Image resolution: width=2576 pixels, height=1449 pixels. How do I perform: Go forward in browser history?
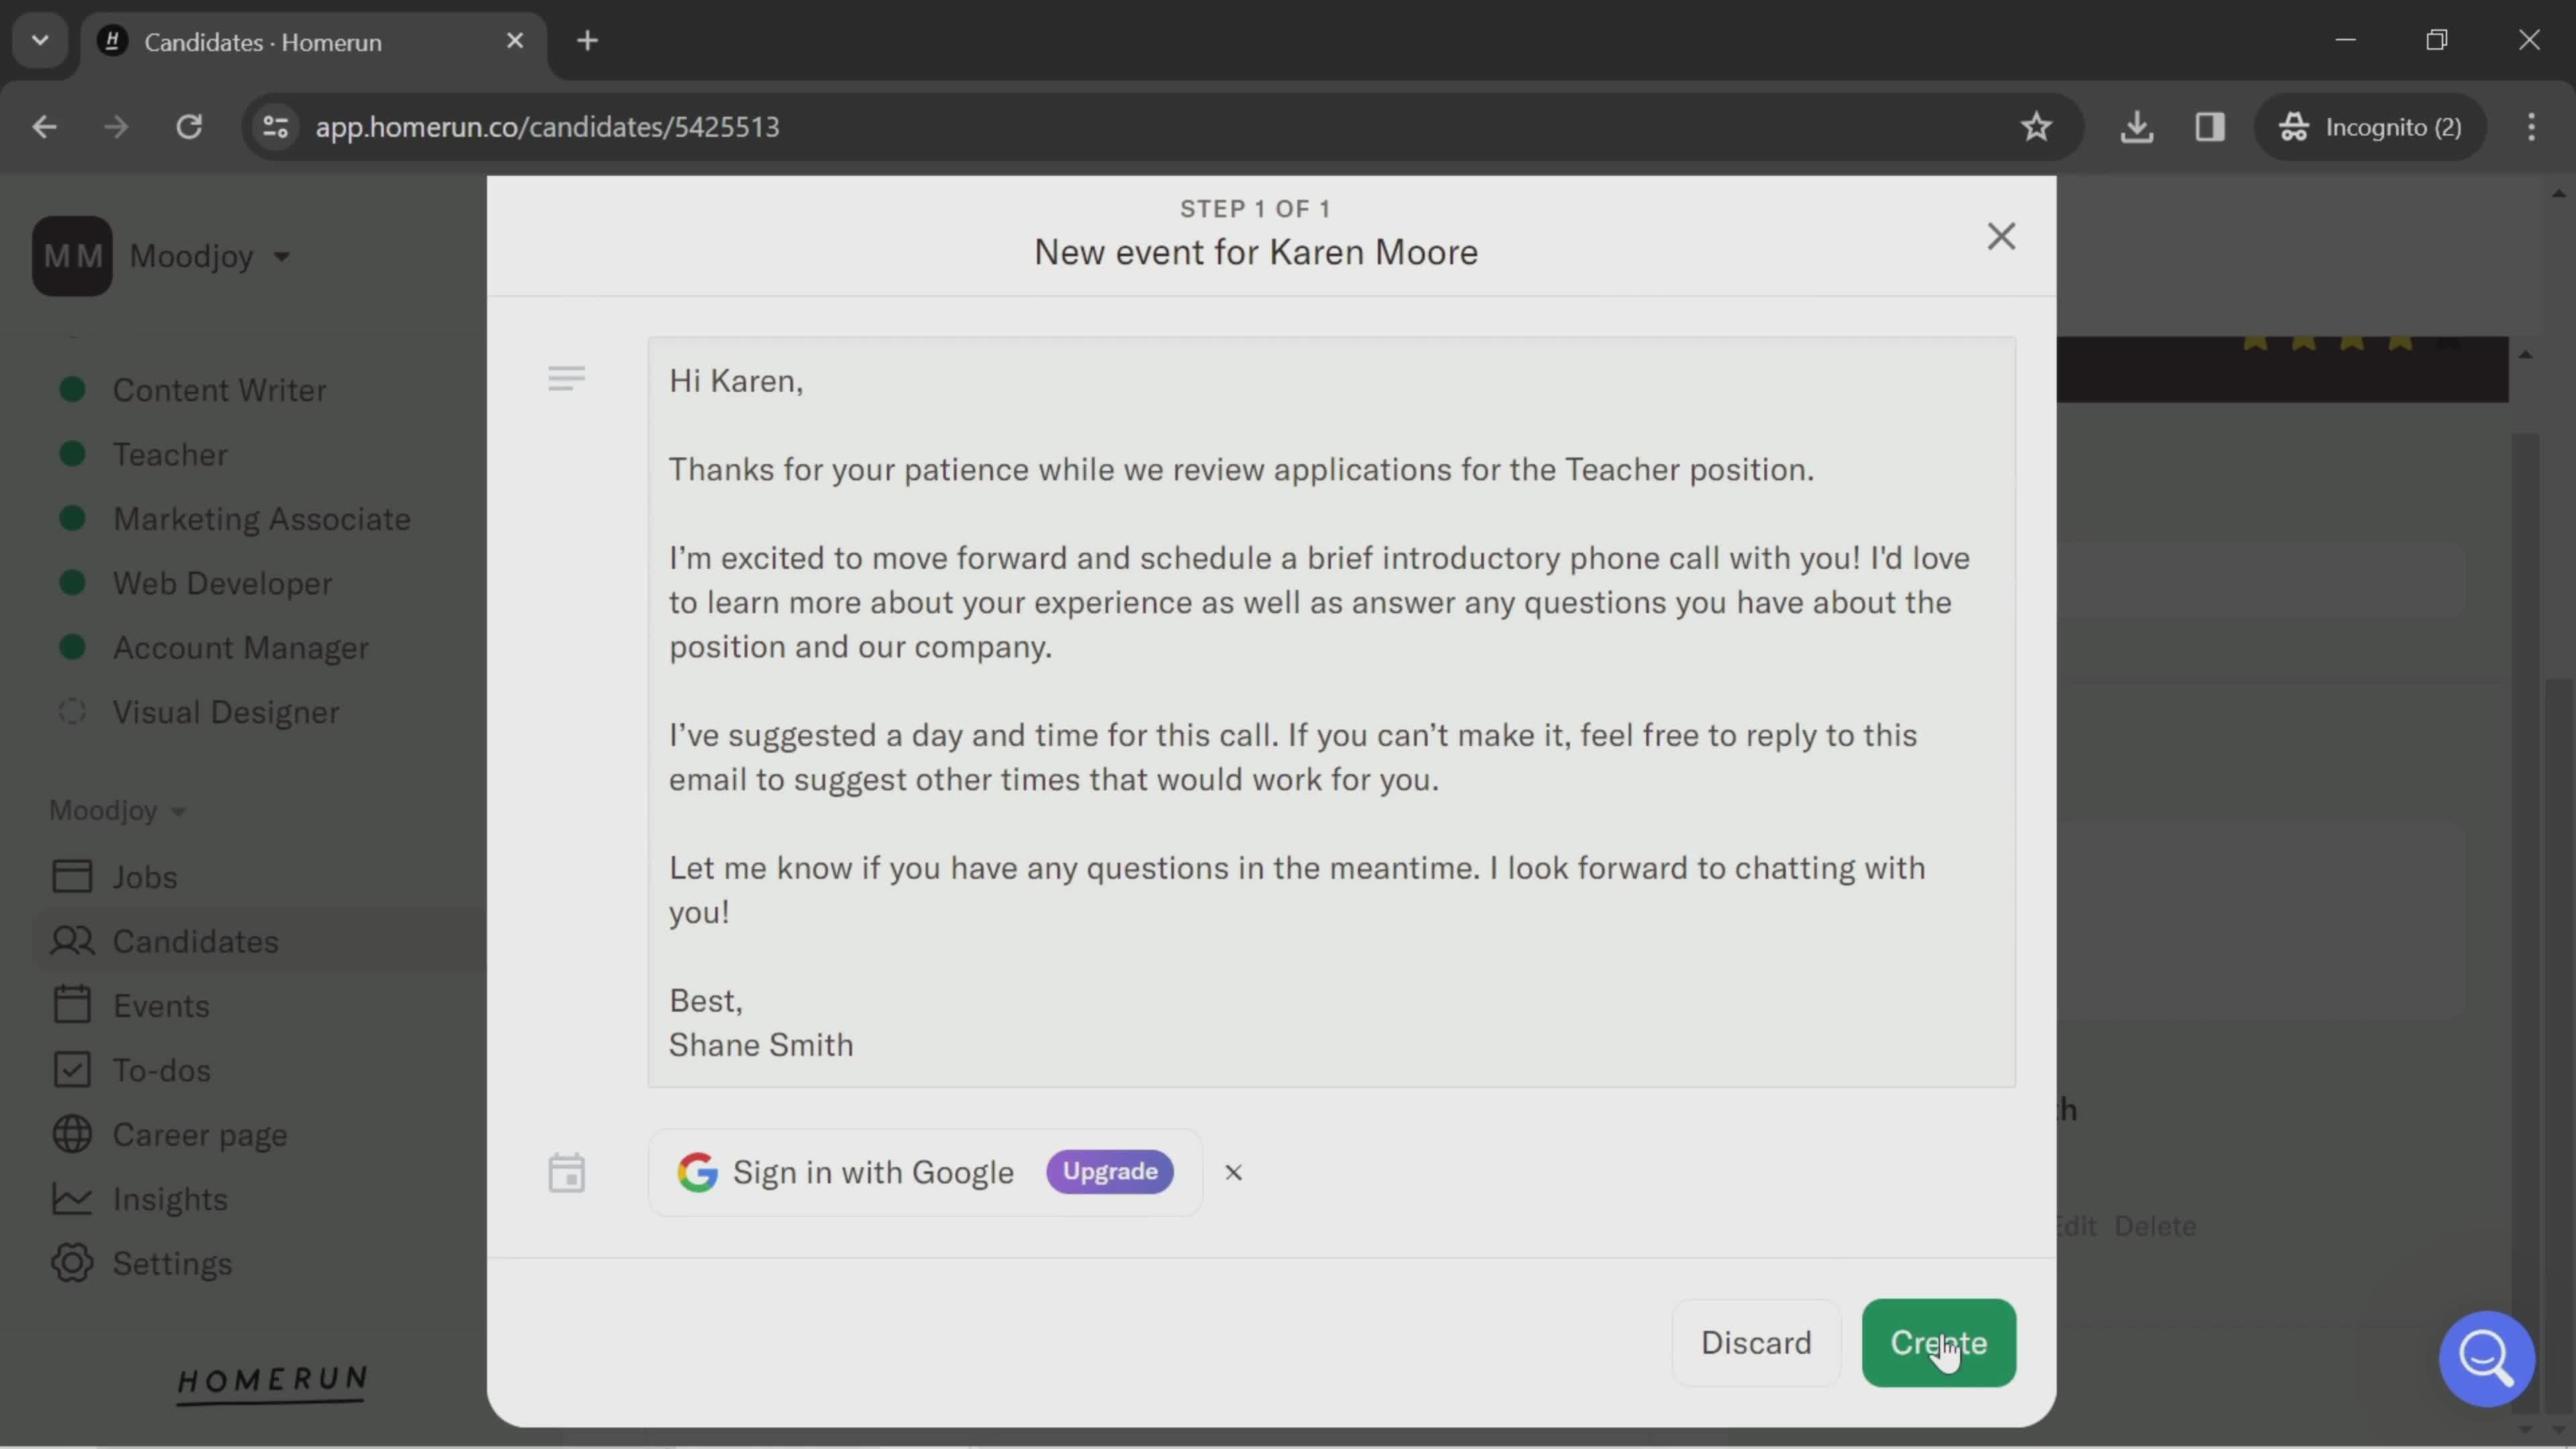[116, 127]
